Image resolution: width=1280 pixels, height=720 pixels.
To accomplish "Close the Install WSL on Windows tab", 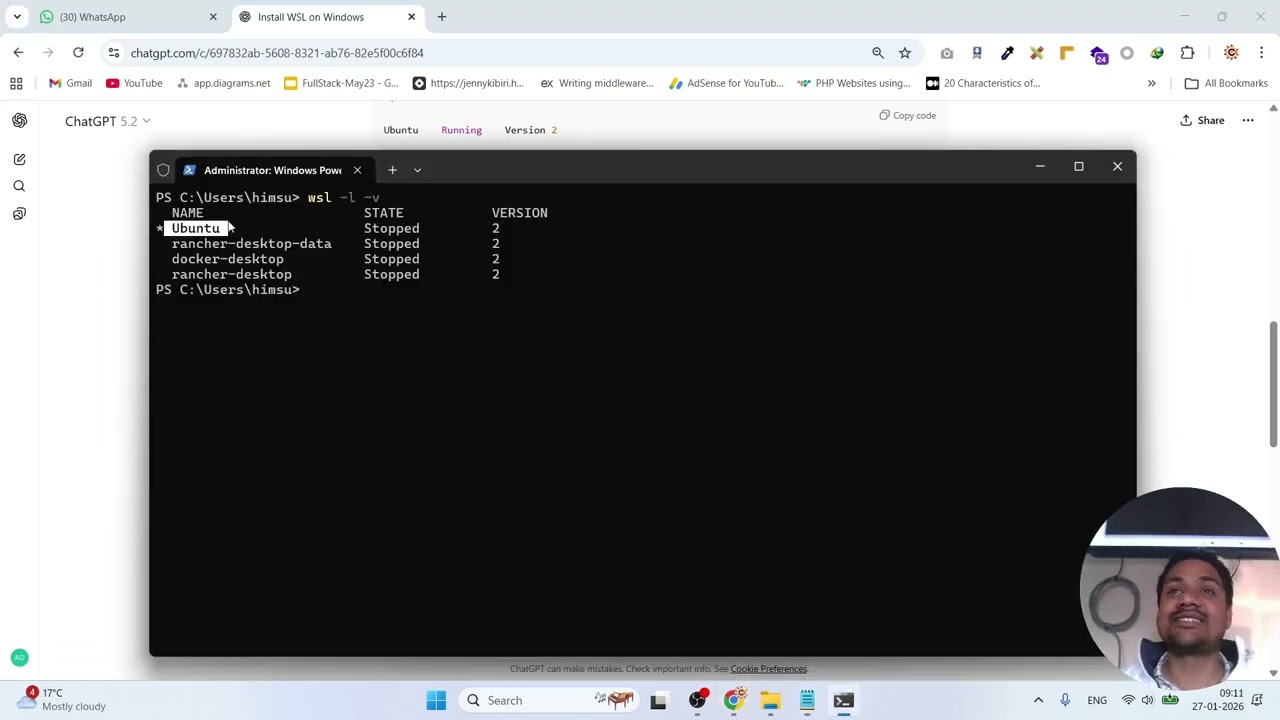I will click(411, 17).
